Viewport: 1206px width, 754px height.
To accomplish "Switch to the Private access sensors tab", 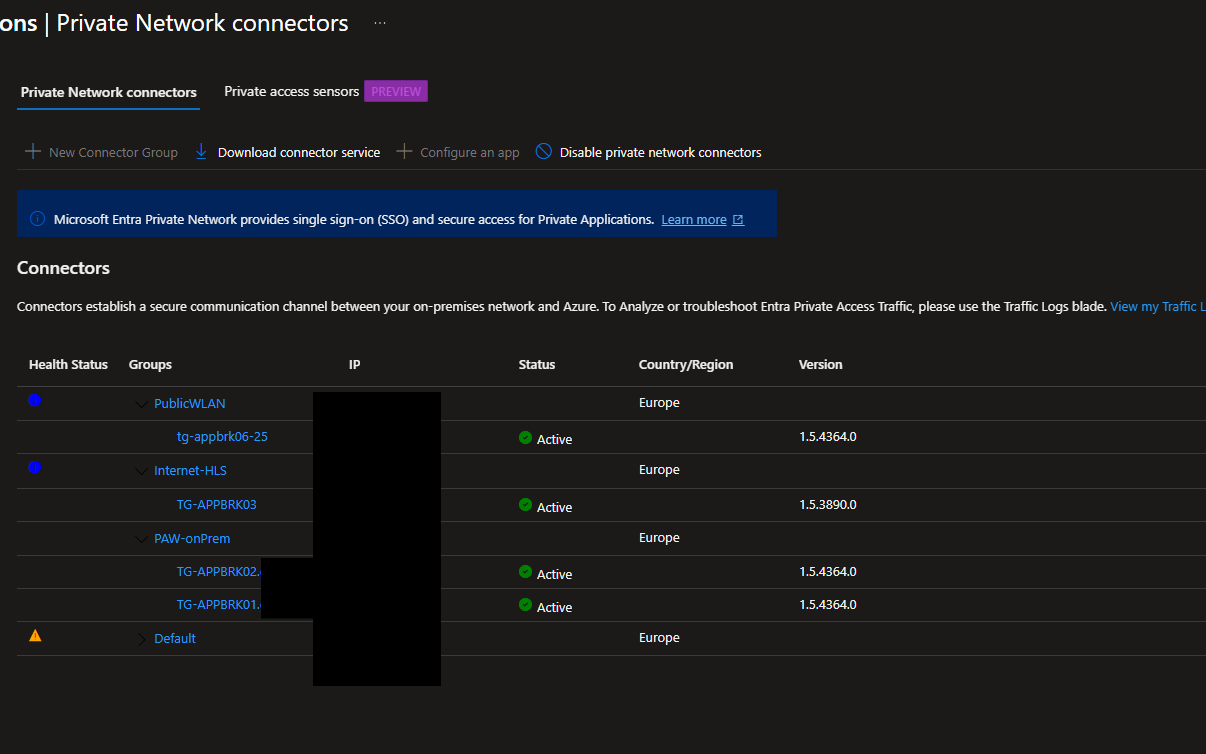I will pyautogui.click(x=291, y=91).
